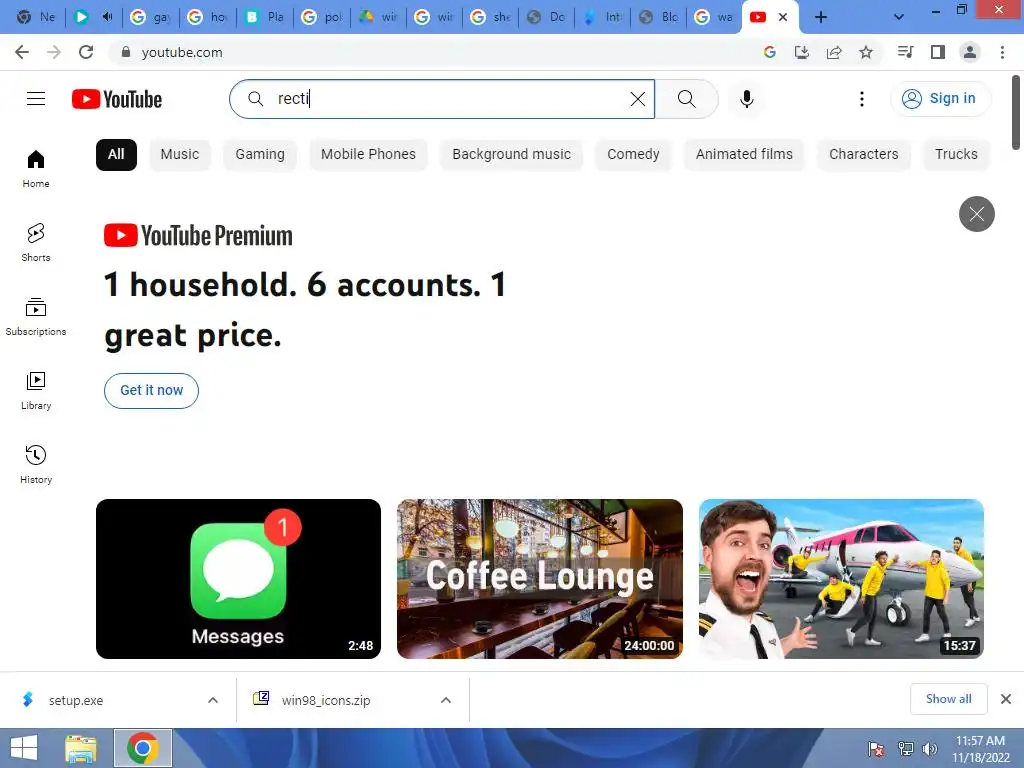
Task: Start voice search with microphone icon
Action: pos(746,99)
